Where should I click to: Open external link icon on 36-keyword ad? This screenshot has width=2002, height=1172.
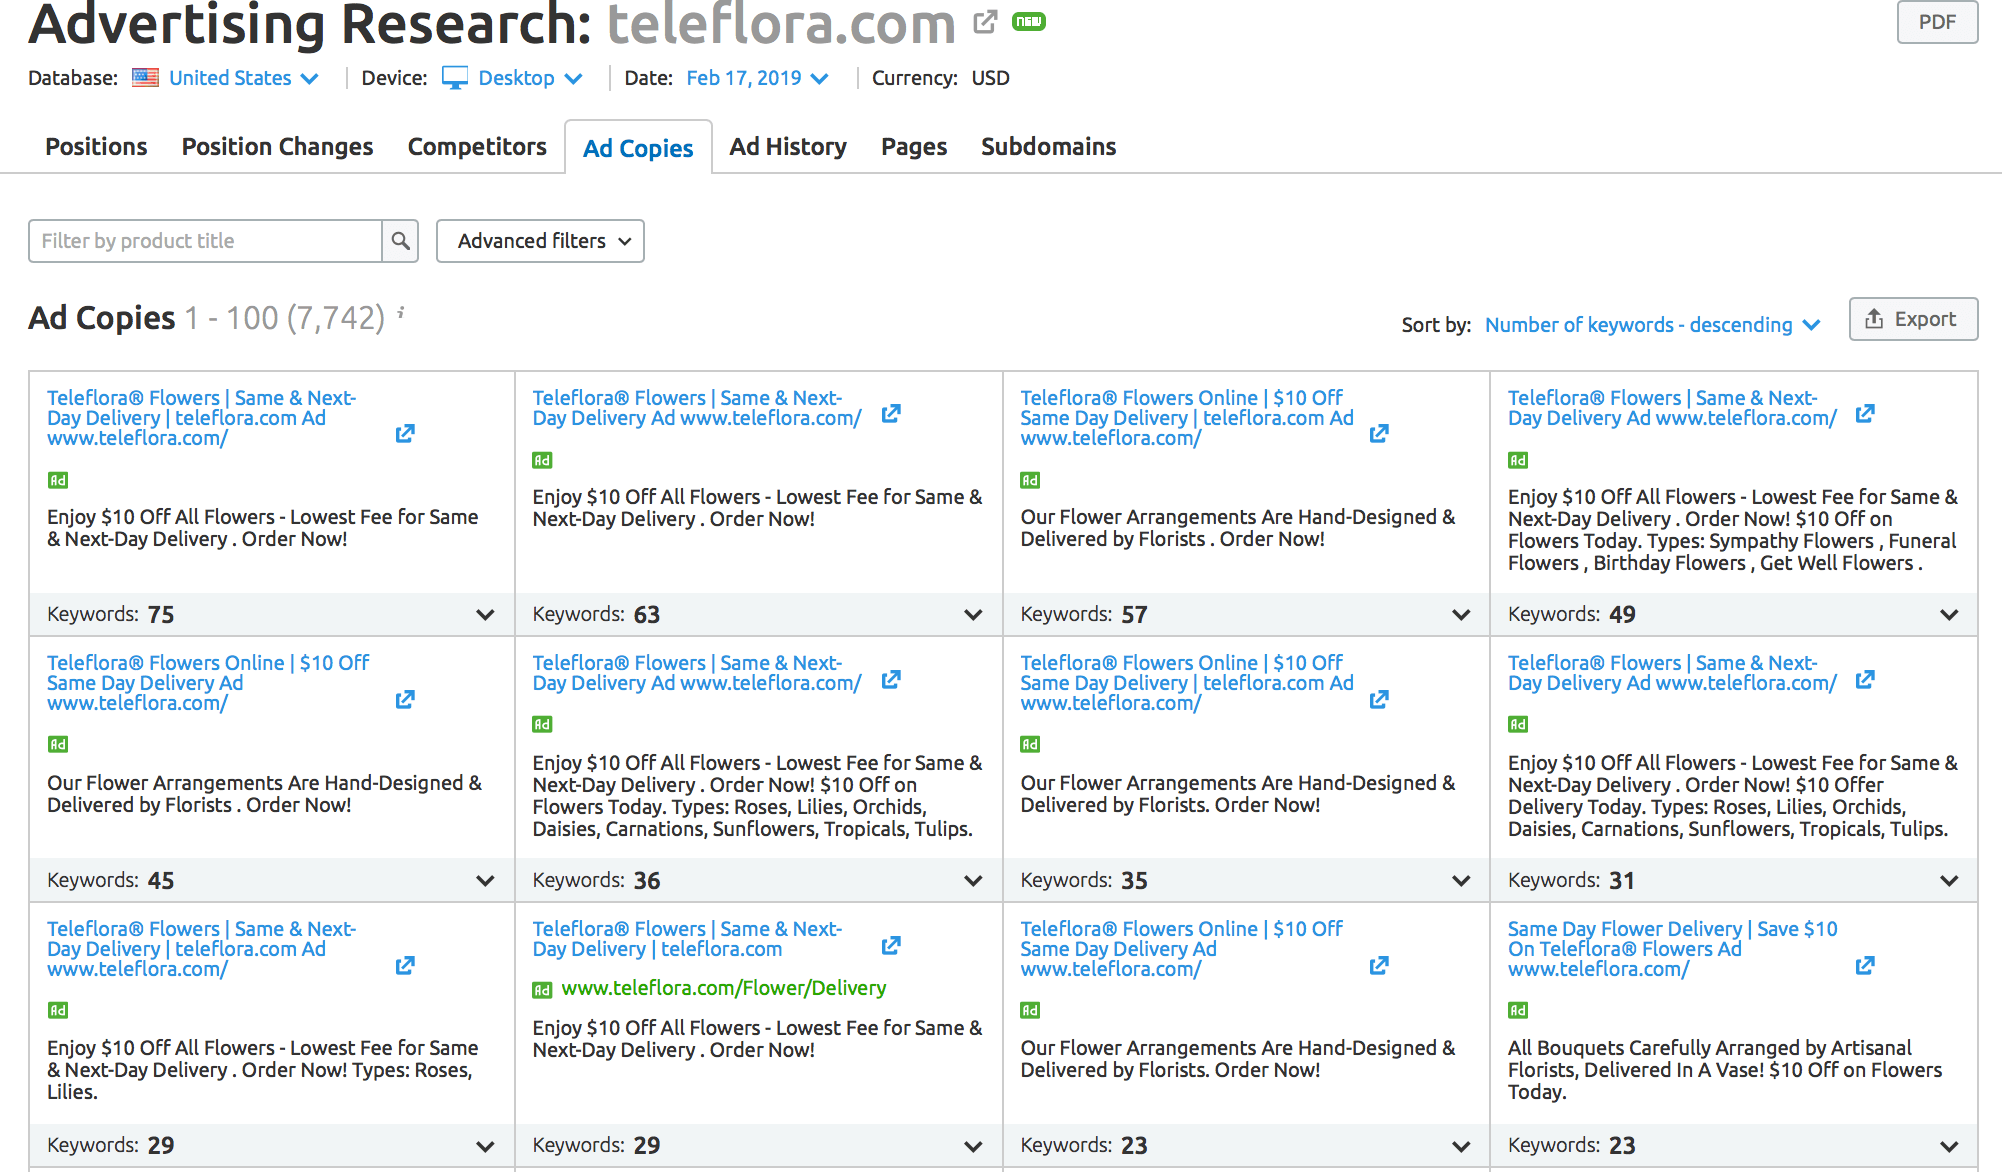tap(891, 679)
